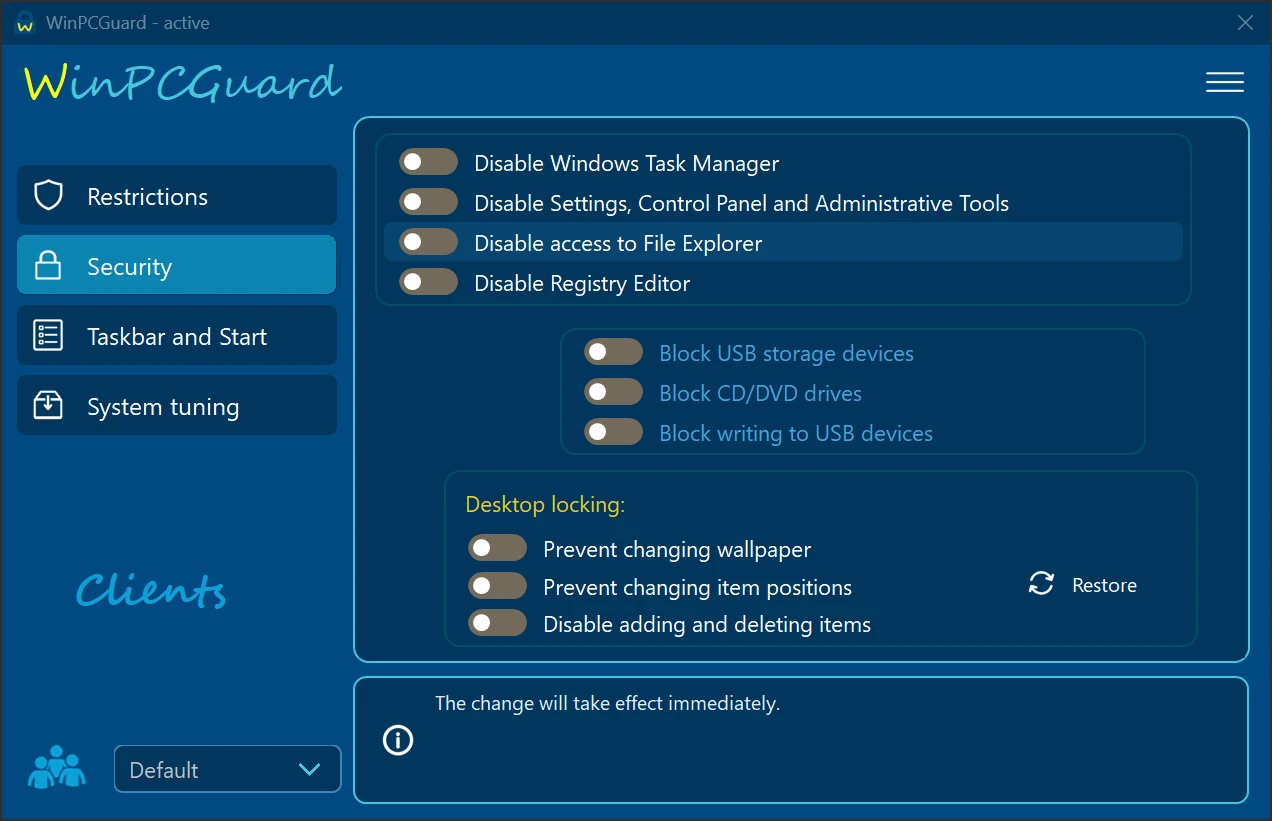Click the WinPCGuard title bar app icon

pyautogui.click(x=26, y=23)
